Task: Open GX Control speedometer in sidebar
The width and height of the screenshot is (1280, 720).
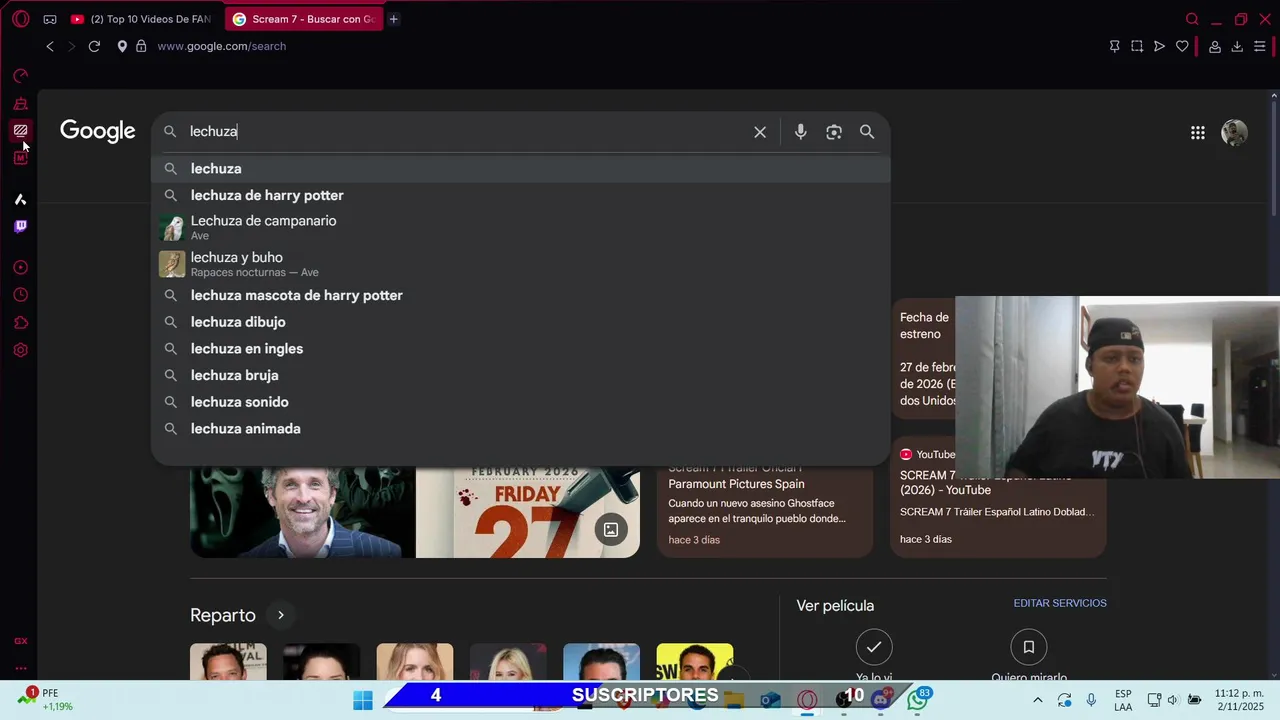Action: pos(20,76)
